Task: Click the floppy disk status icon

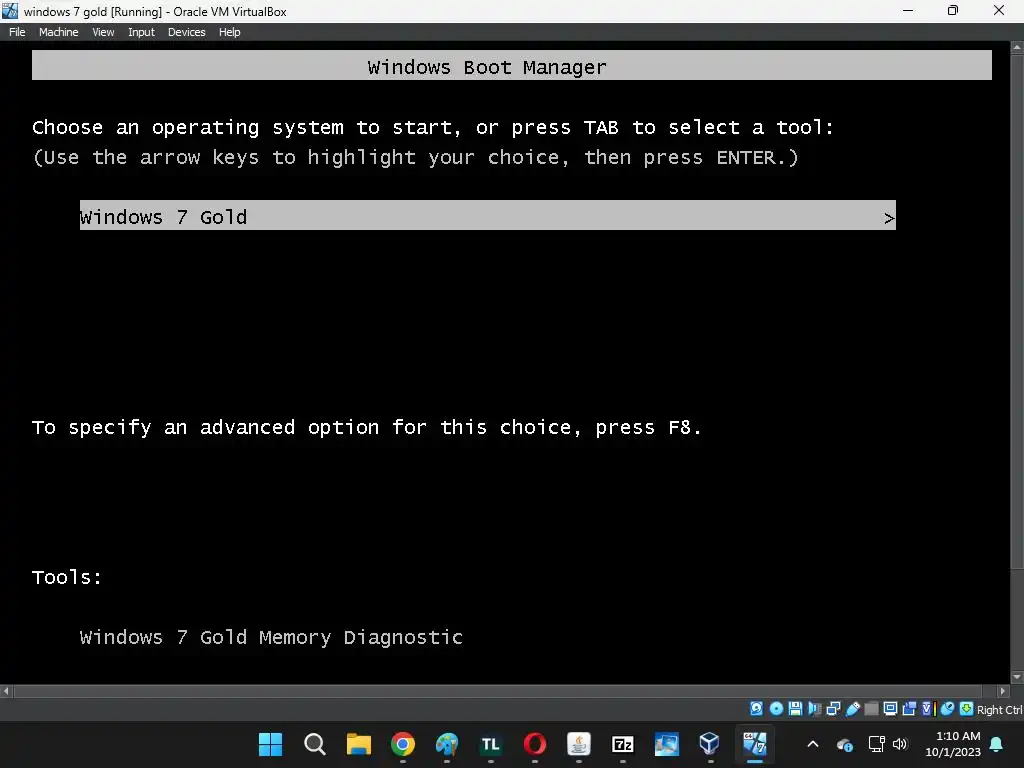Action: pos(795,709)
